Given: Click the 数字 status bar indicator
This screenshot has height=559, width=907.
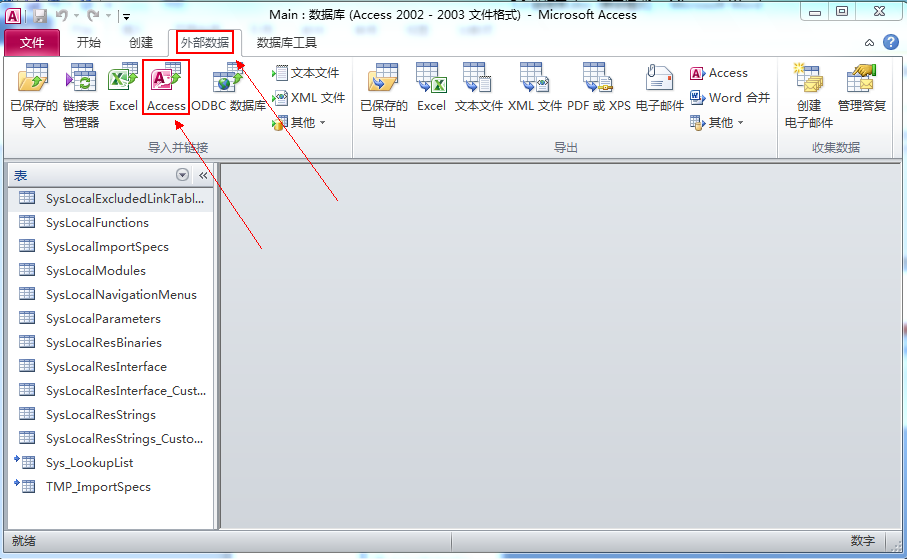Looking at the screenshot, I should click(x=862, y=541).
